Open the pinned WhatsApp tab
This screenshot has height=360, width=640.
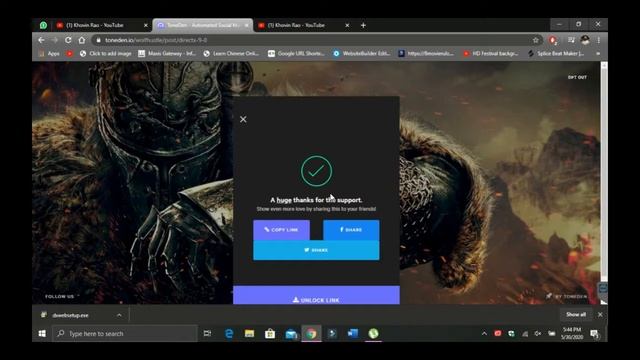coord(43,25)
